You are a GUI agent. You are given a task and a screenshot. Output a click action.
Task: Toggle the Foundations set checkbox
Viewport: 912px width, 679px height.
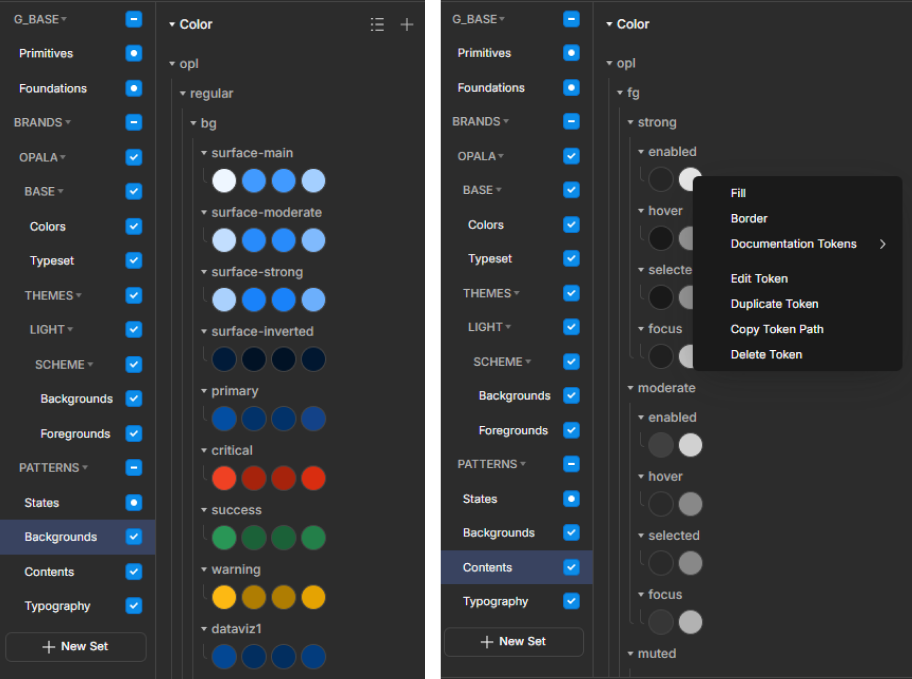(x=133, y=88)
